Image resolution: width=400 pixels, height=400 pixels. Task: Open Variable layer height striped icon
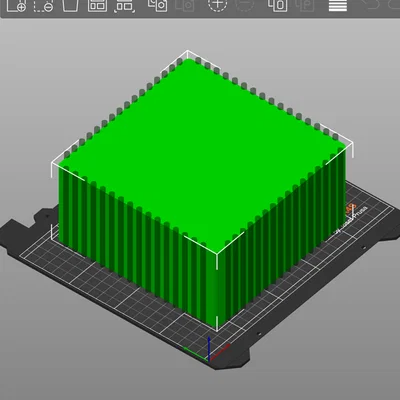(338, 5)
